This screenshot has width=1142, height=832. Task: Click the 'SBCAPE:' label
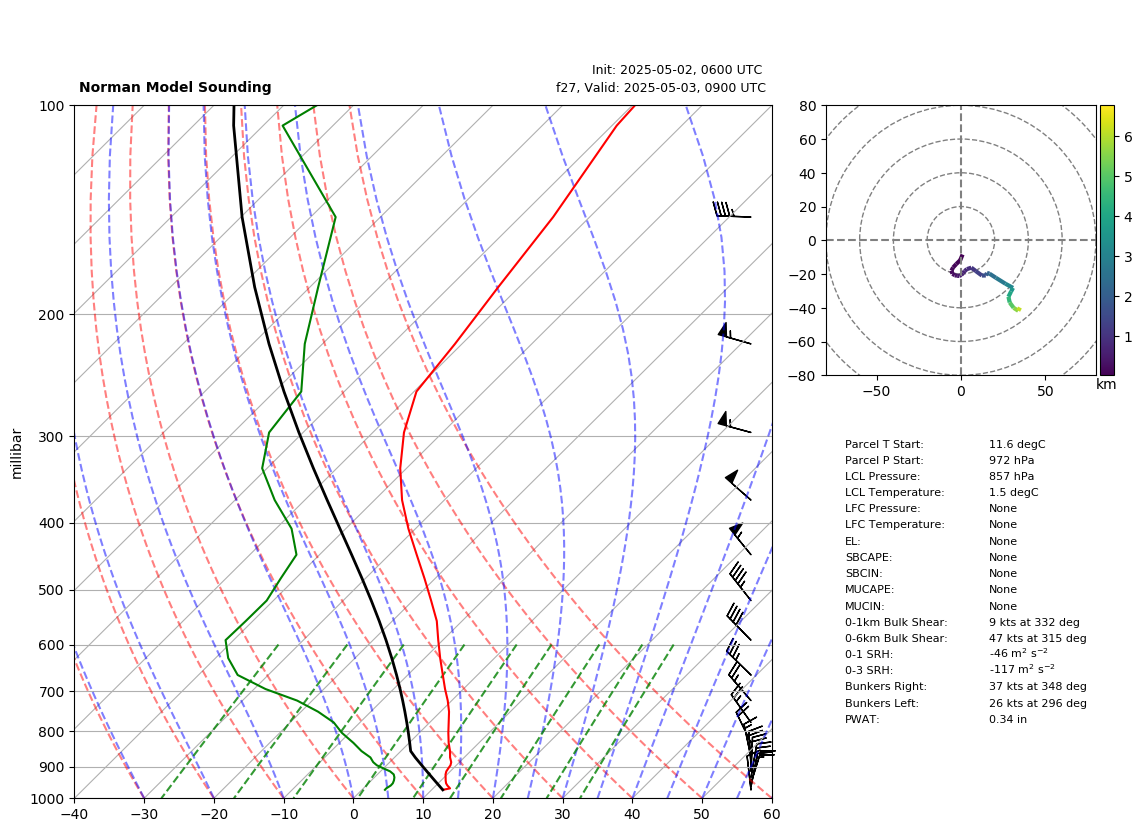[x=868, y=557]
